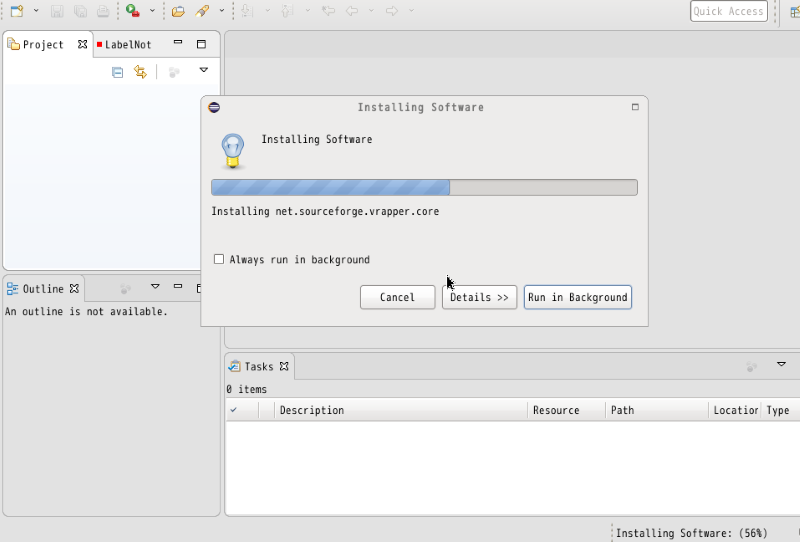The width and height of the screenshot is (800, 542).
Task: Click the open folder toolbar icon
Action: (x=178, y=11)
